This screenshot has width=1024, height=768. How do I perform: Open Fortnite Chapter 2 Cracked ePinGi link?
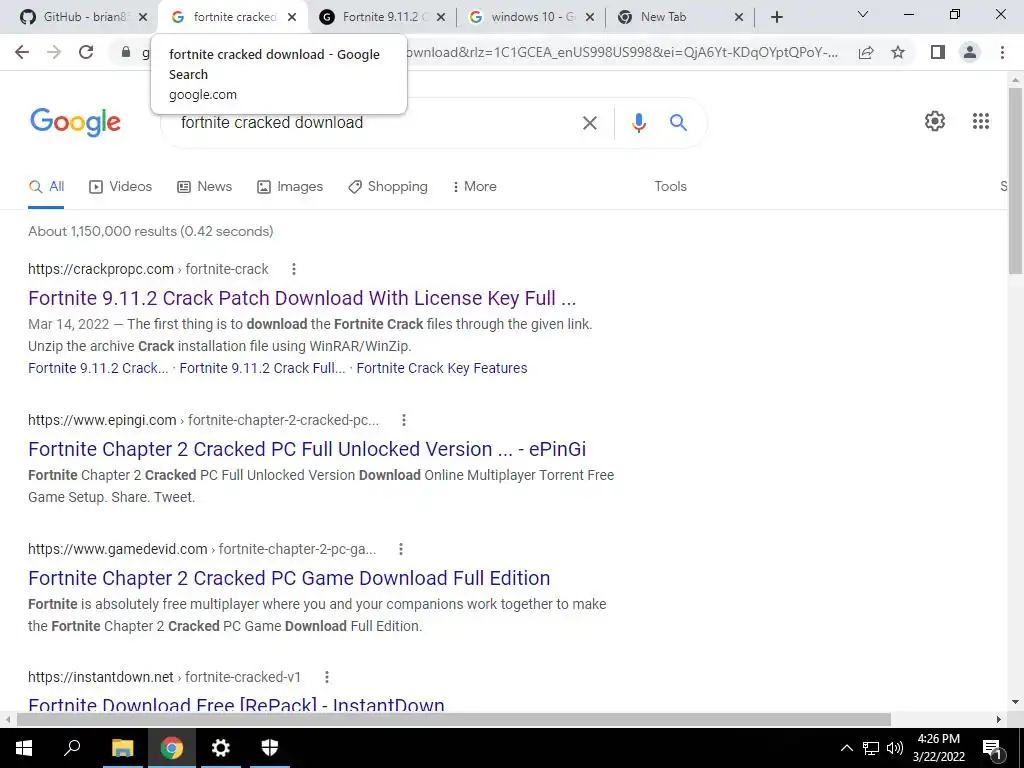pyautogui.click(x=307, y=449)
